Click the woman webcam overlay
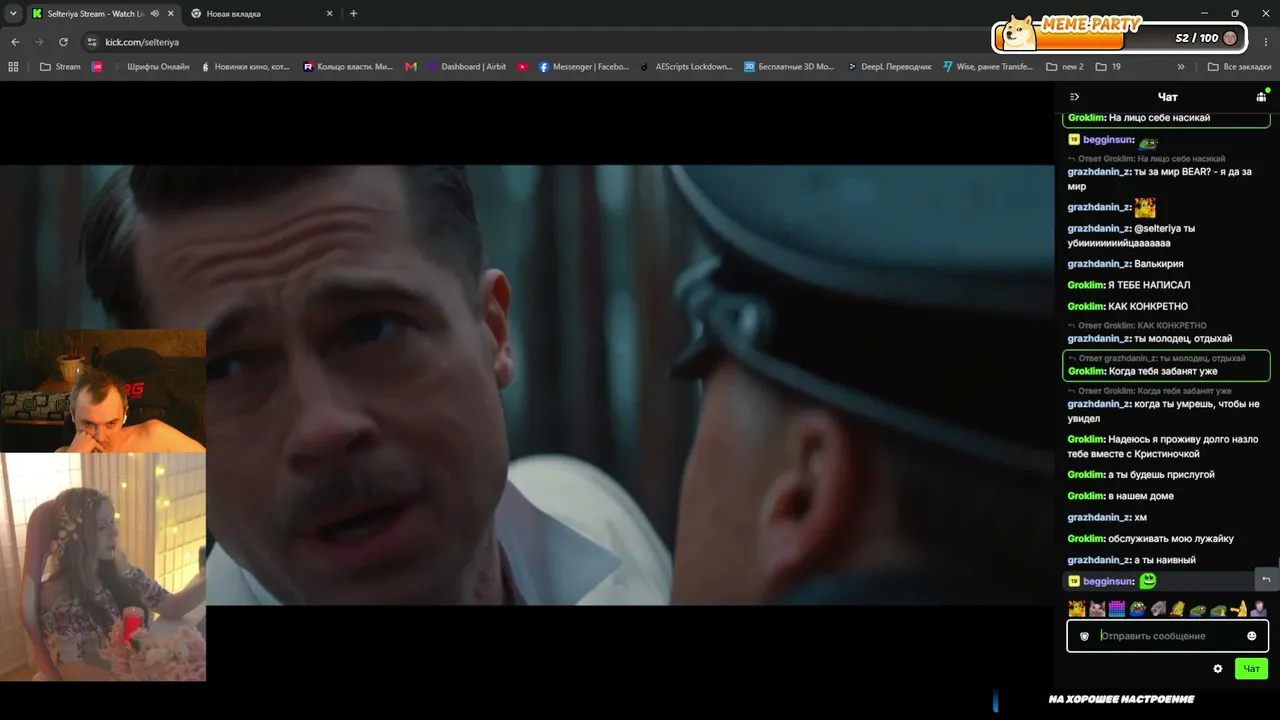 click(103, 567)
